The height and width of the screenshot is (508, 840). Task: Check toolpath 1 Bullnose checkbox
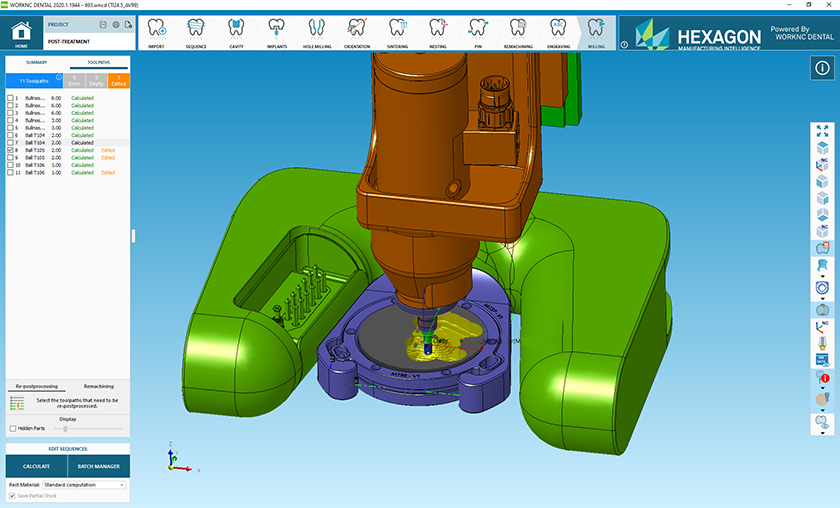10,98
